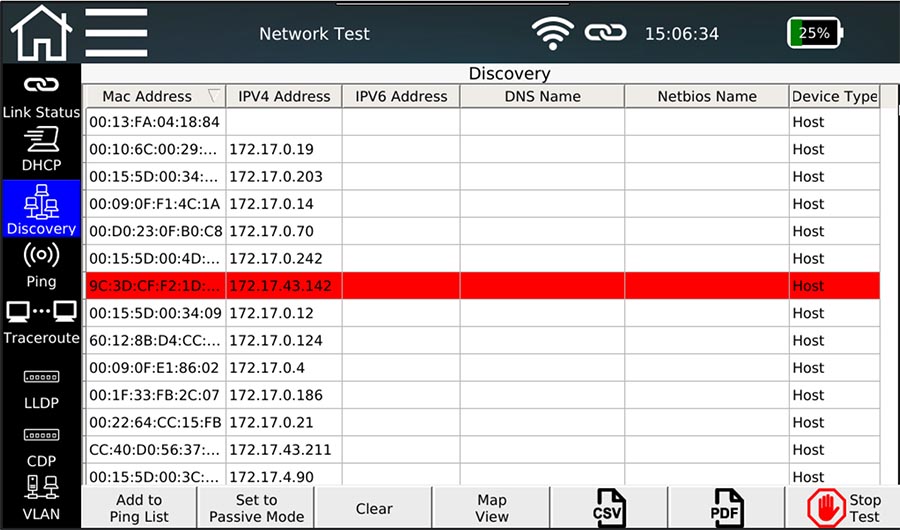Switch to Map View
The height and width of the screenshot is (530, 900).
491,508
